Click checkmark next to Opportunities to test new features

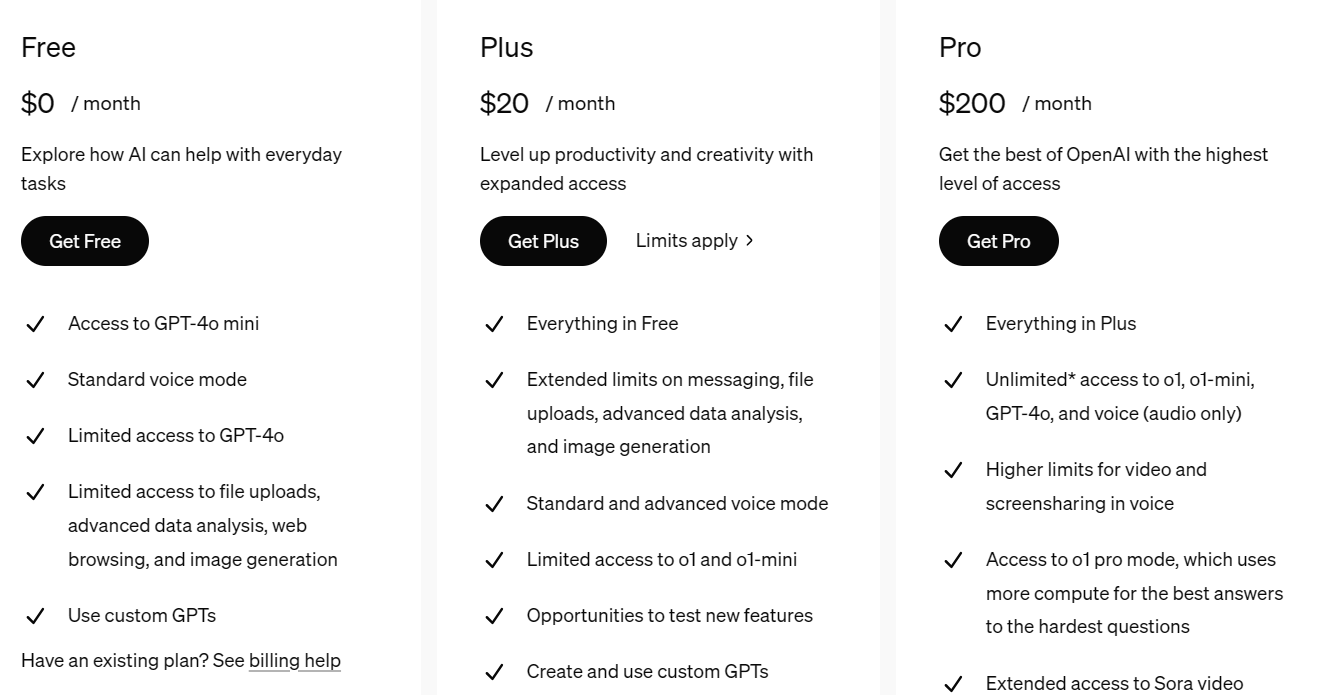(x=494, y=616)
